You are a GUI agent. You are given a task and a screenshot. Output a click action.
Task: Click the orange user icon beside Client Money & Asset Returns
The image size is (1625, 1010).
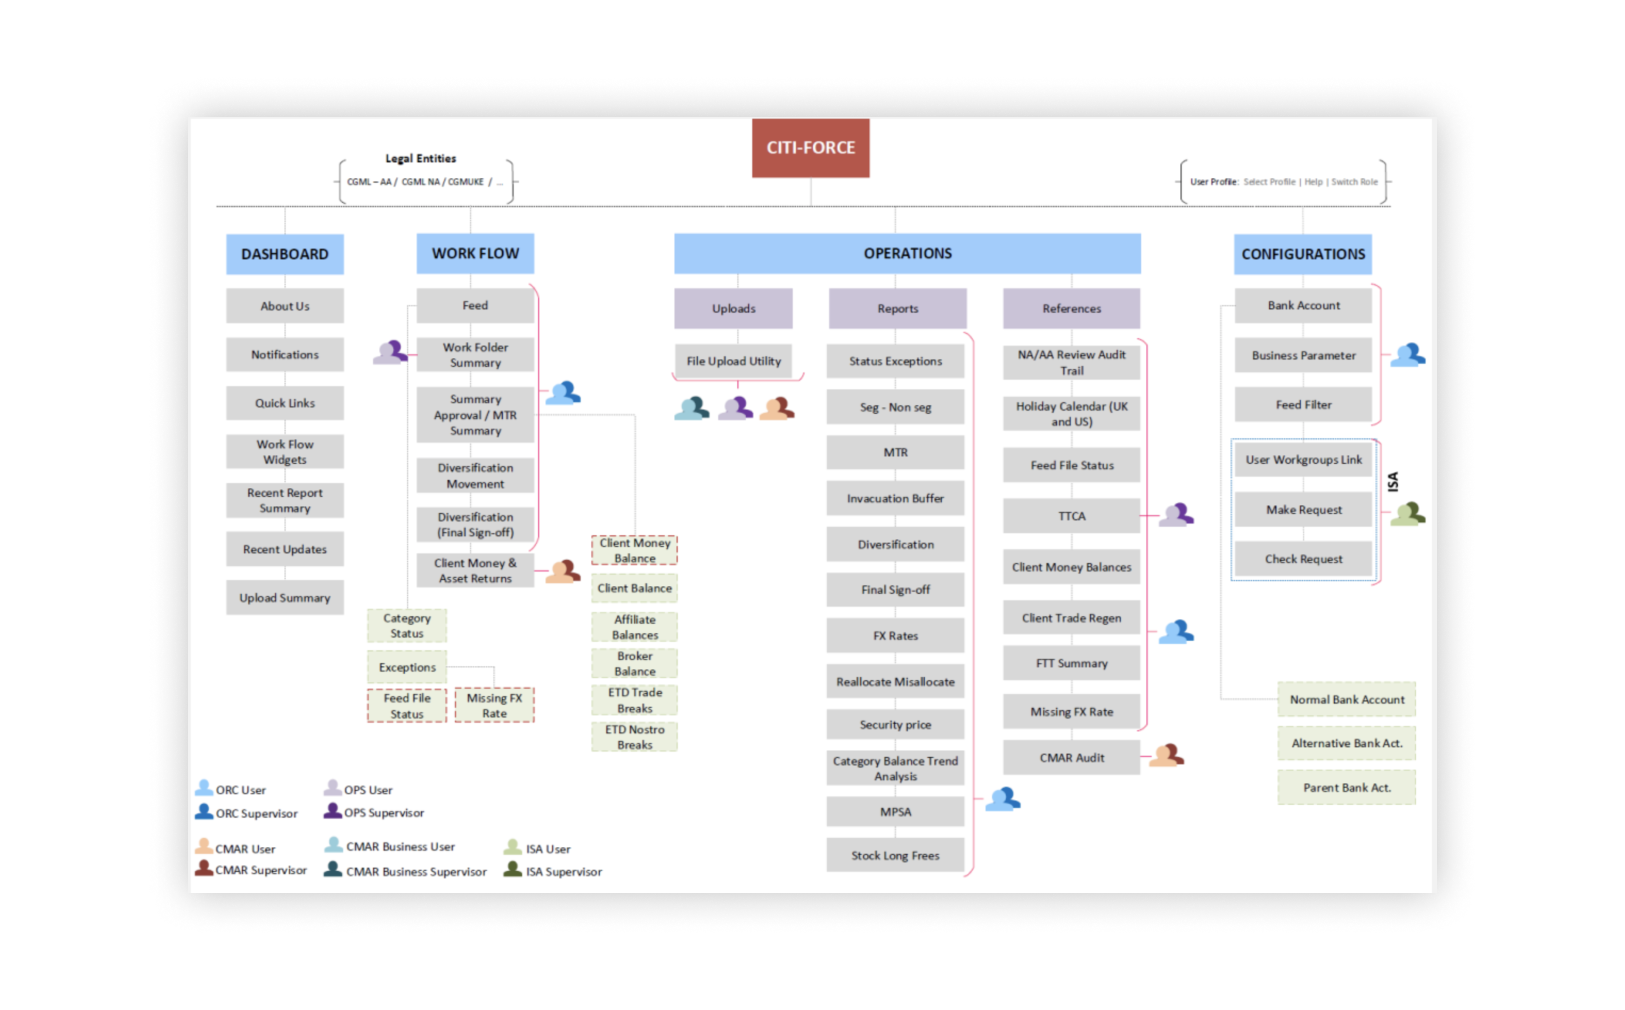click(563, 571)
